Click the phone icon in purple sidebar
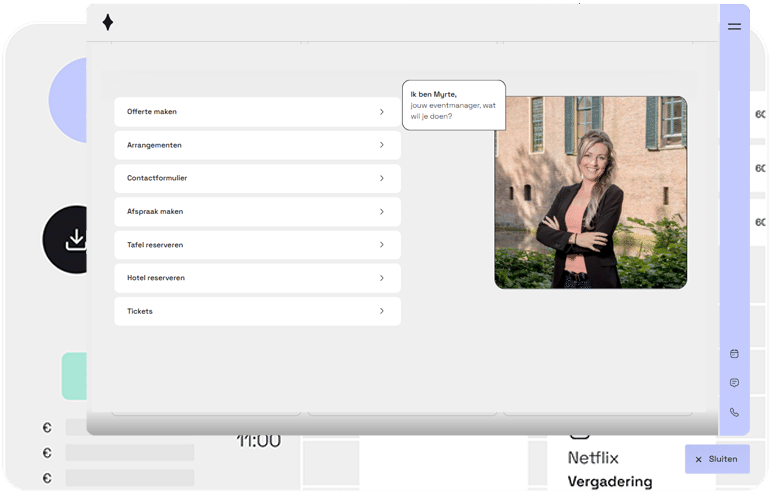Screen dimensions: 771x494 (734, 412)
